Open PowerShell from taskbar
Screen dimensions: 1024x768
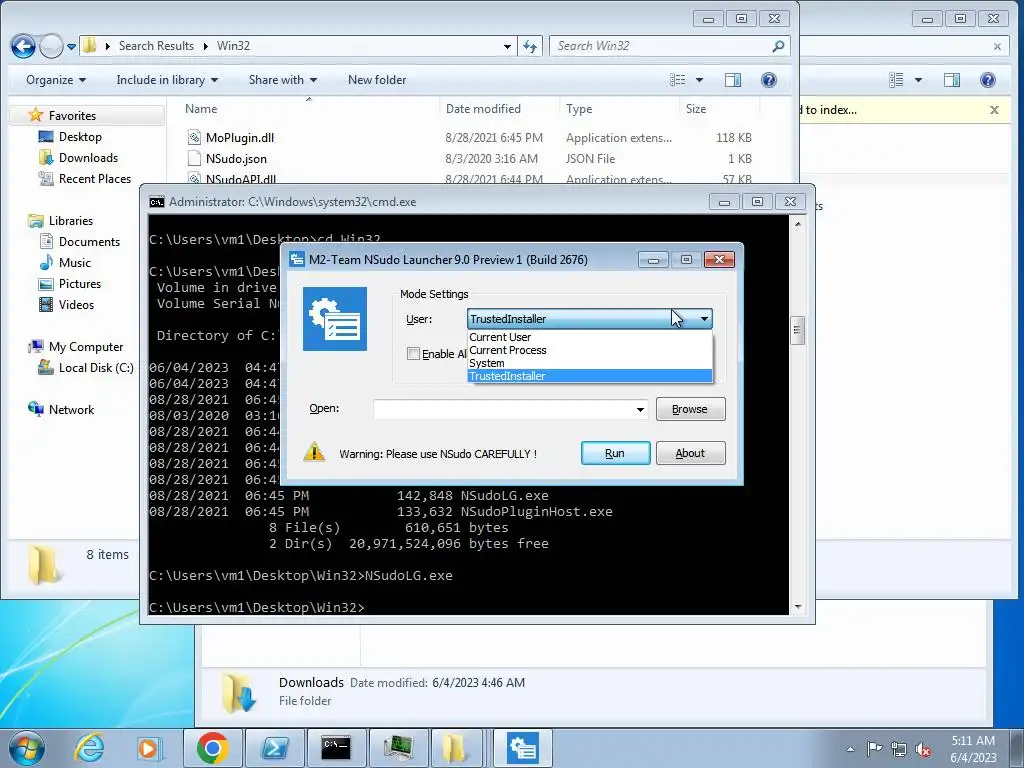[x=274, y=748]
